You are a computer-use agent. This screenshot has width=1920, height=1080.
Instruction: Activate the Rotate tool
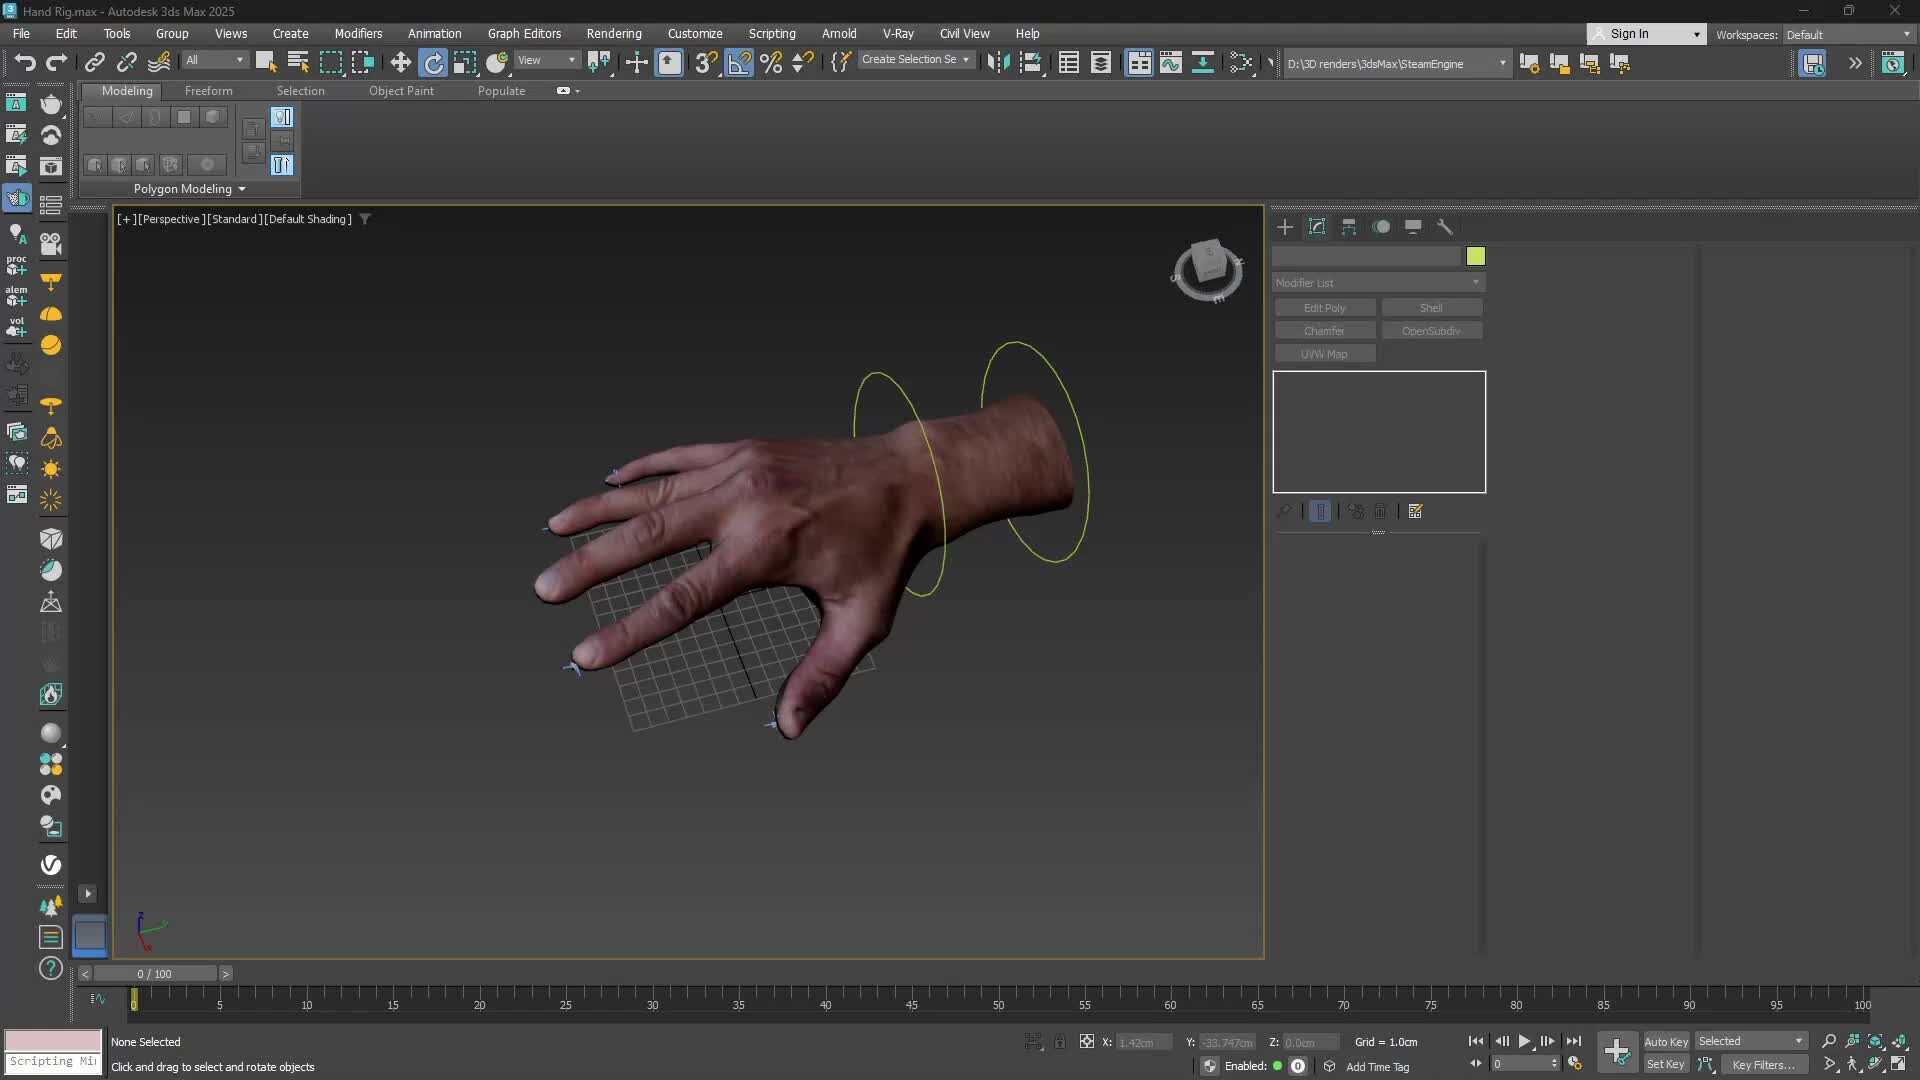pyautogui.click(x=433, y=62)
